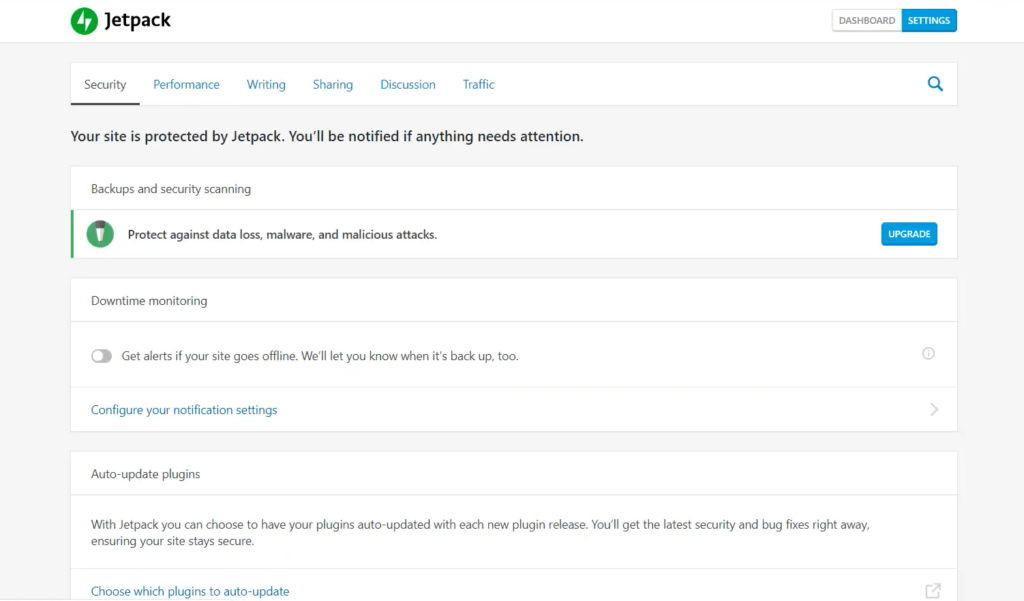Switch to the Performance tab
1024x601 pixels.
tap(186, 85)
